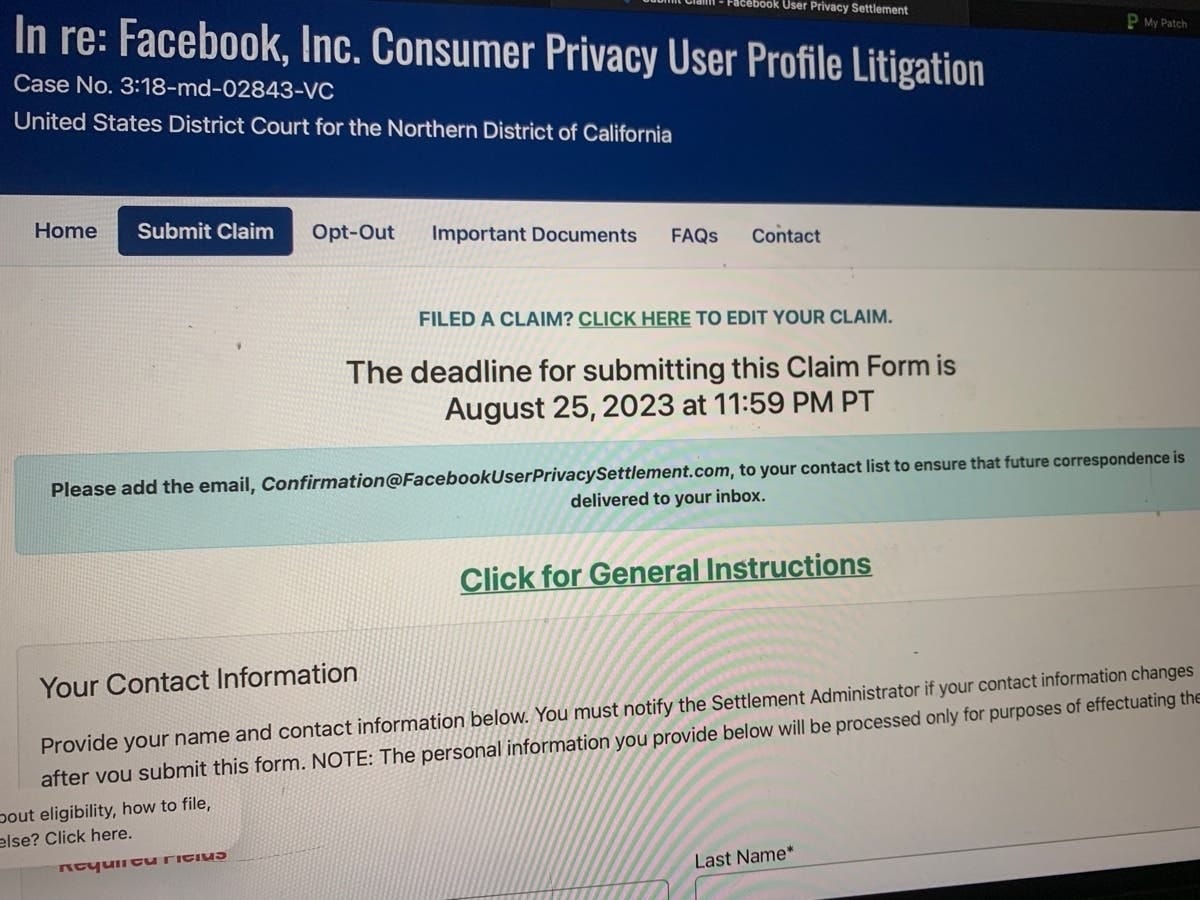Click the teal email reminder banner
The width and height of the screenshot is (1200, 900).
pos(600,489)
